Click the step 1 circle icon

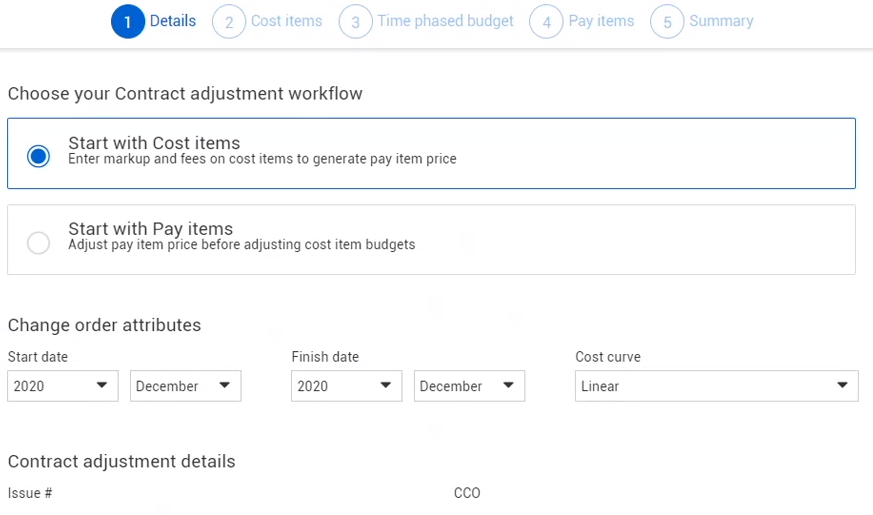coord(128,22)
